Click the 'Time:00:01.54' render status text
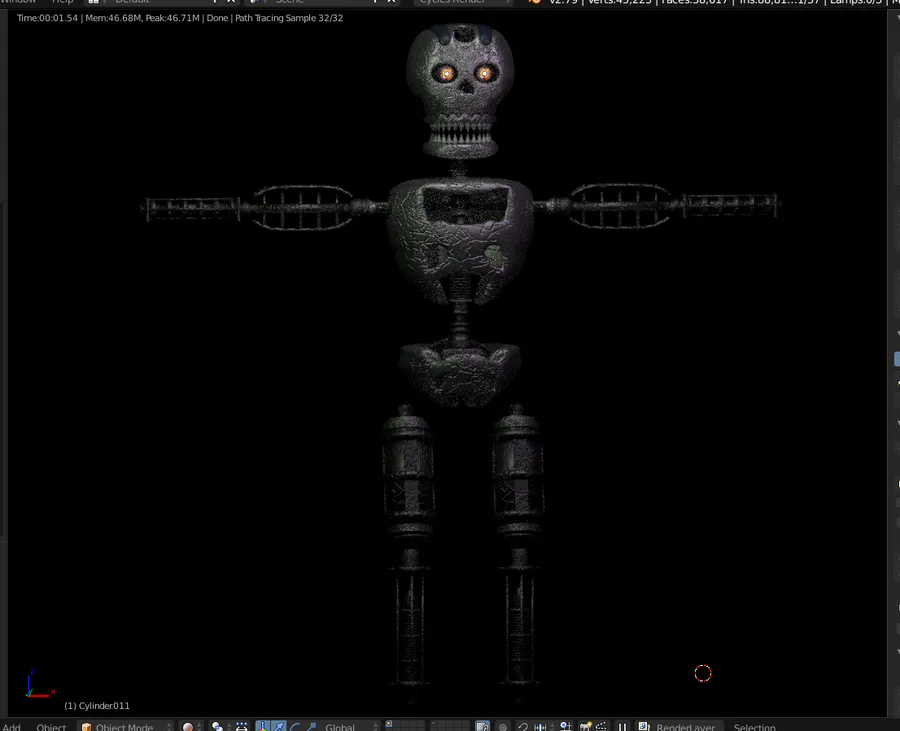Image resolution: width=900 pixels, height=731 pixels. point(47,18)
